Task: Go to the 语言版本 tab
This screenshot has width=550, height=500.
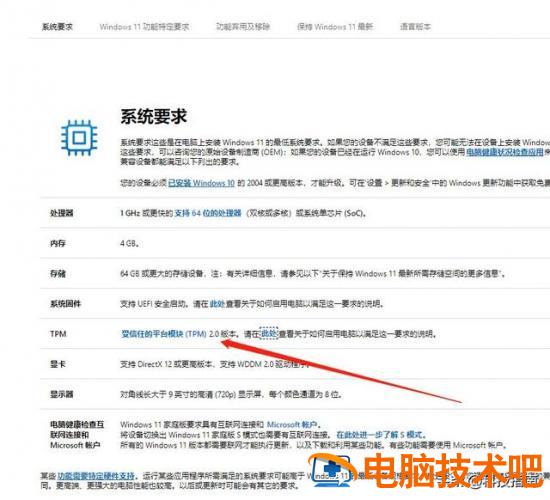Action: [415, 27]
